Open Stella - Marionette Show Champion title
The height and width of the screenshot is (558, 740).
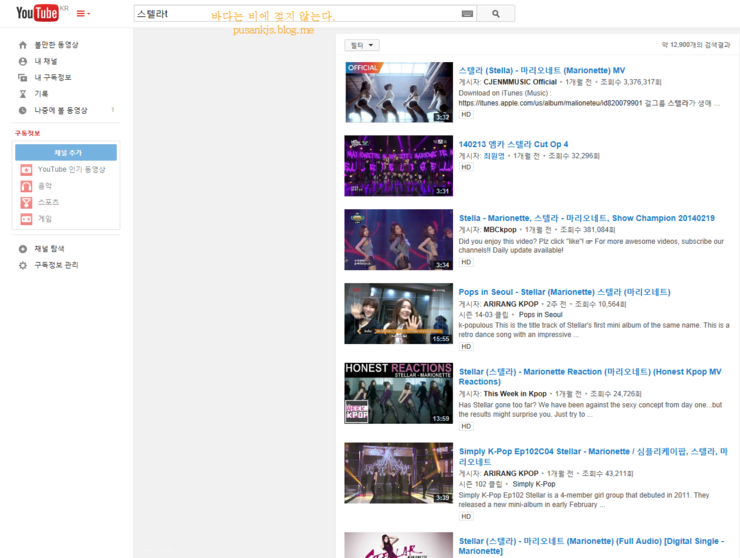coord(587,218)
